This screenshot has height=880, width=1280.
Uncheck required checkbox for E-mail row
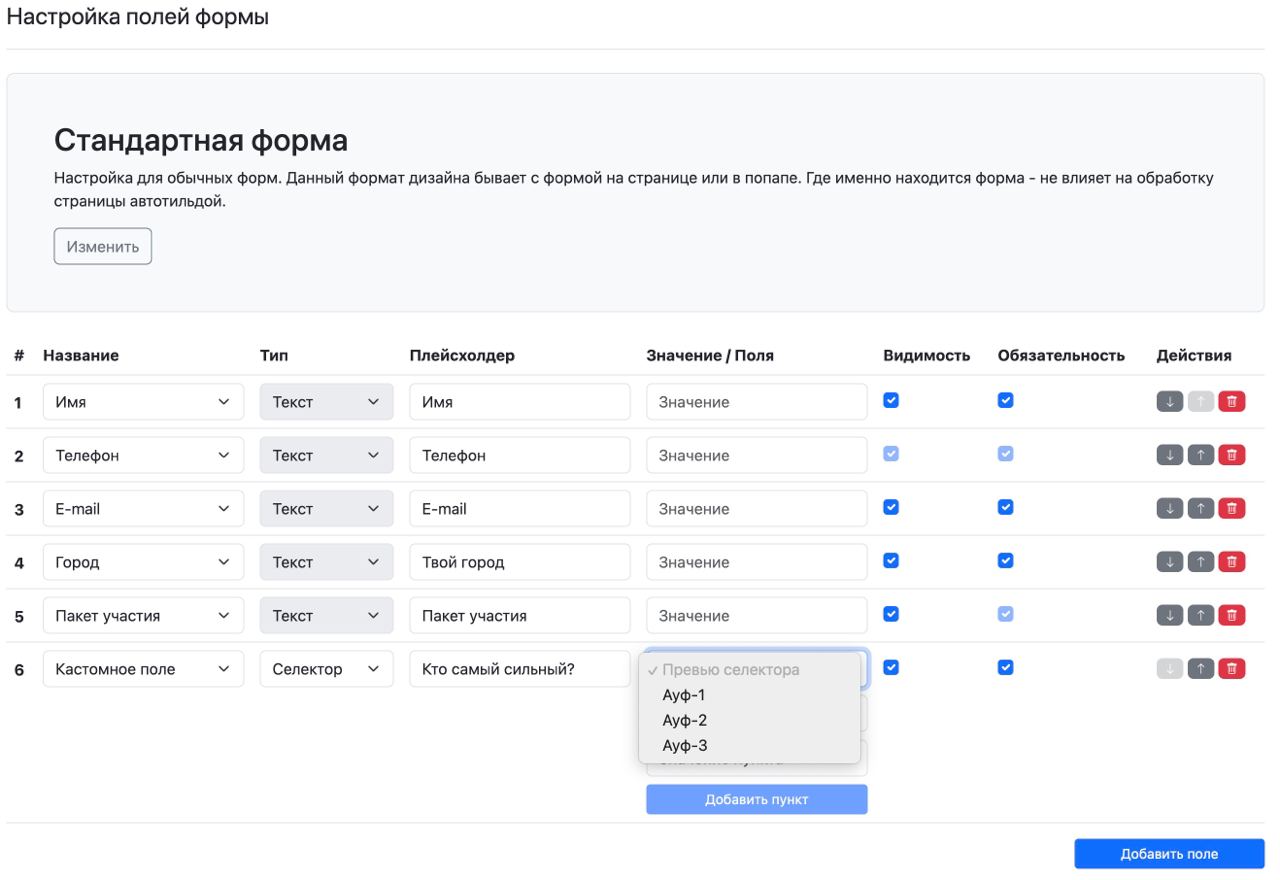(x=1006, y=507)
